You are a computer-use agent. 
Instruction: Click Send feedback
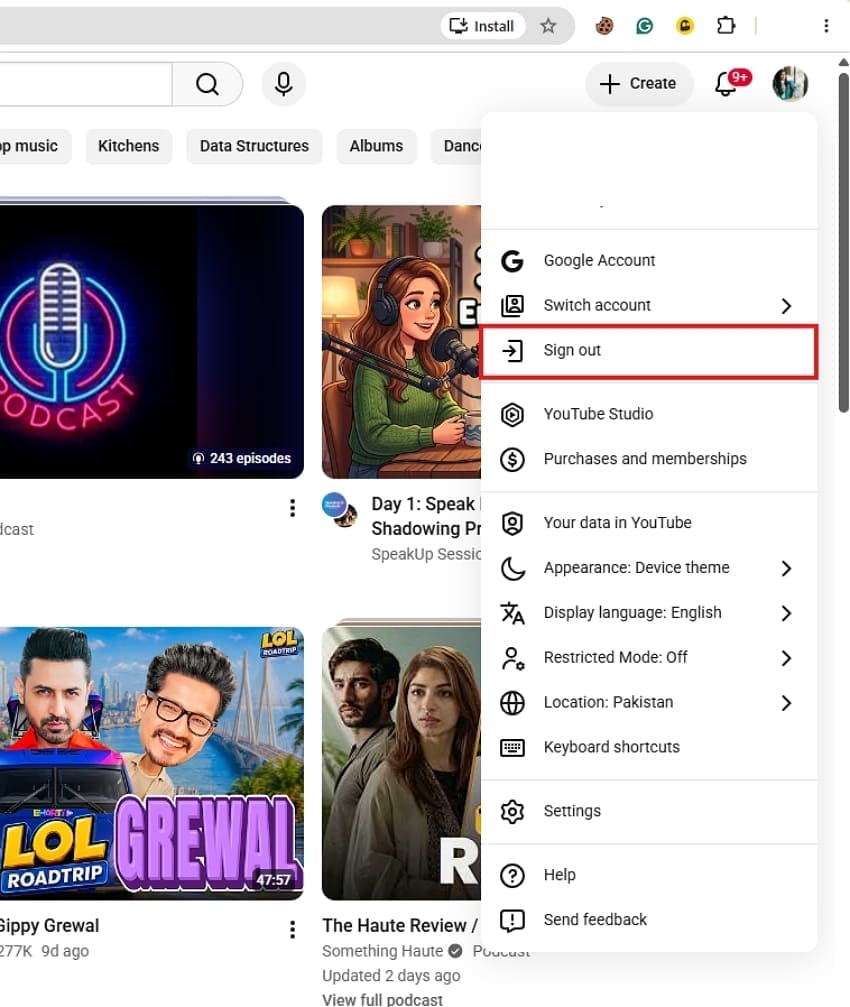coord(649,920)
